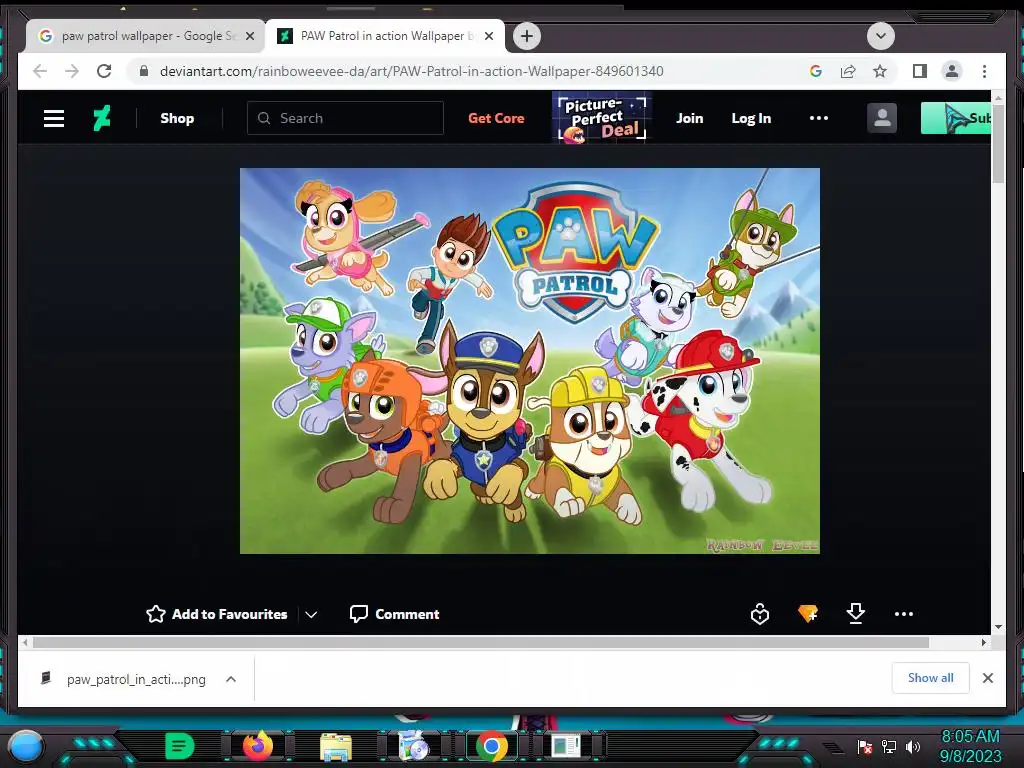
Task: Toggle the Chrome side panel
Action: click(x=920, y=71)
